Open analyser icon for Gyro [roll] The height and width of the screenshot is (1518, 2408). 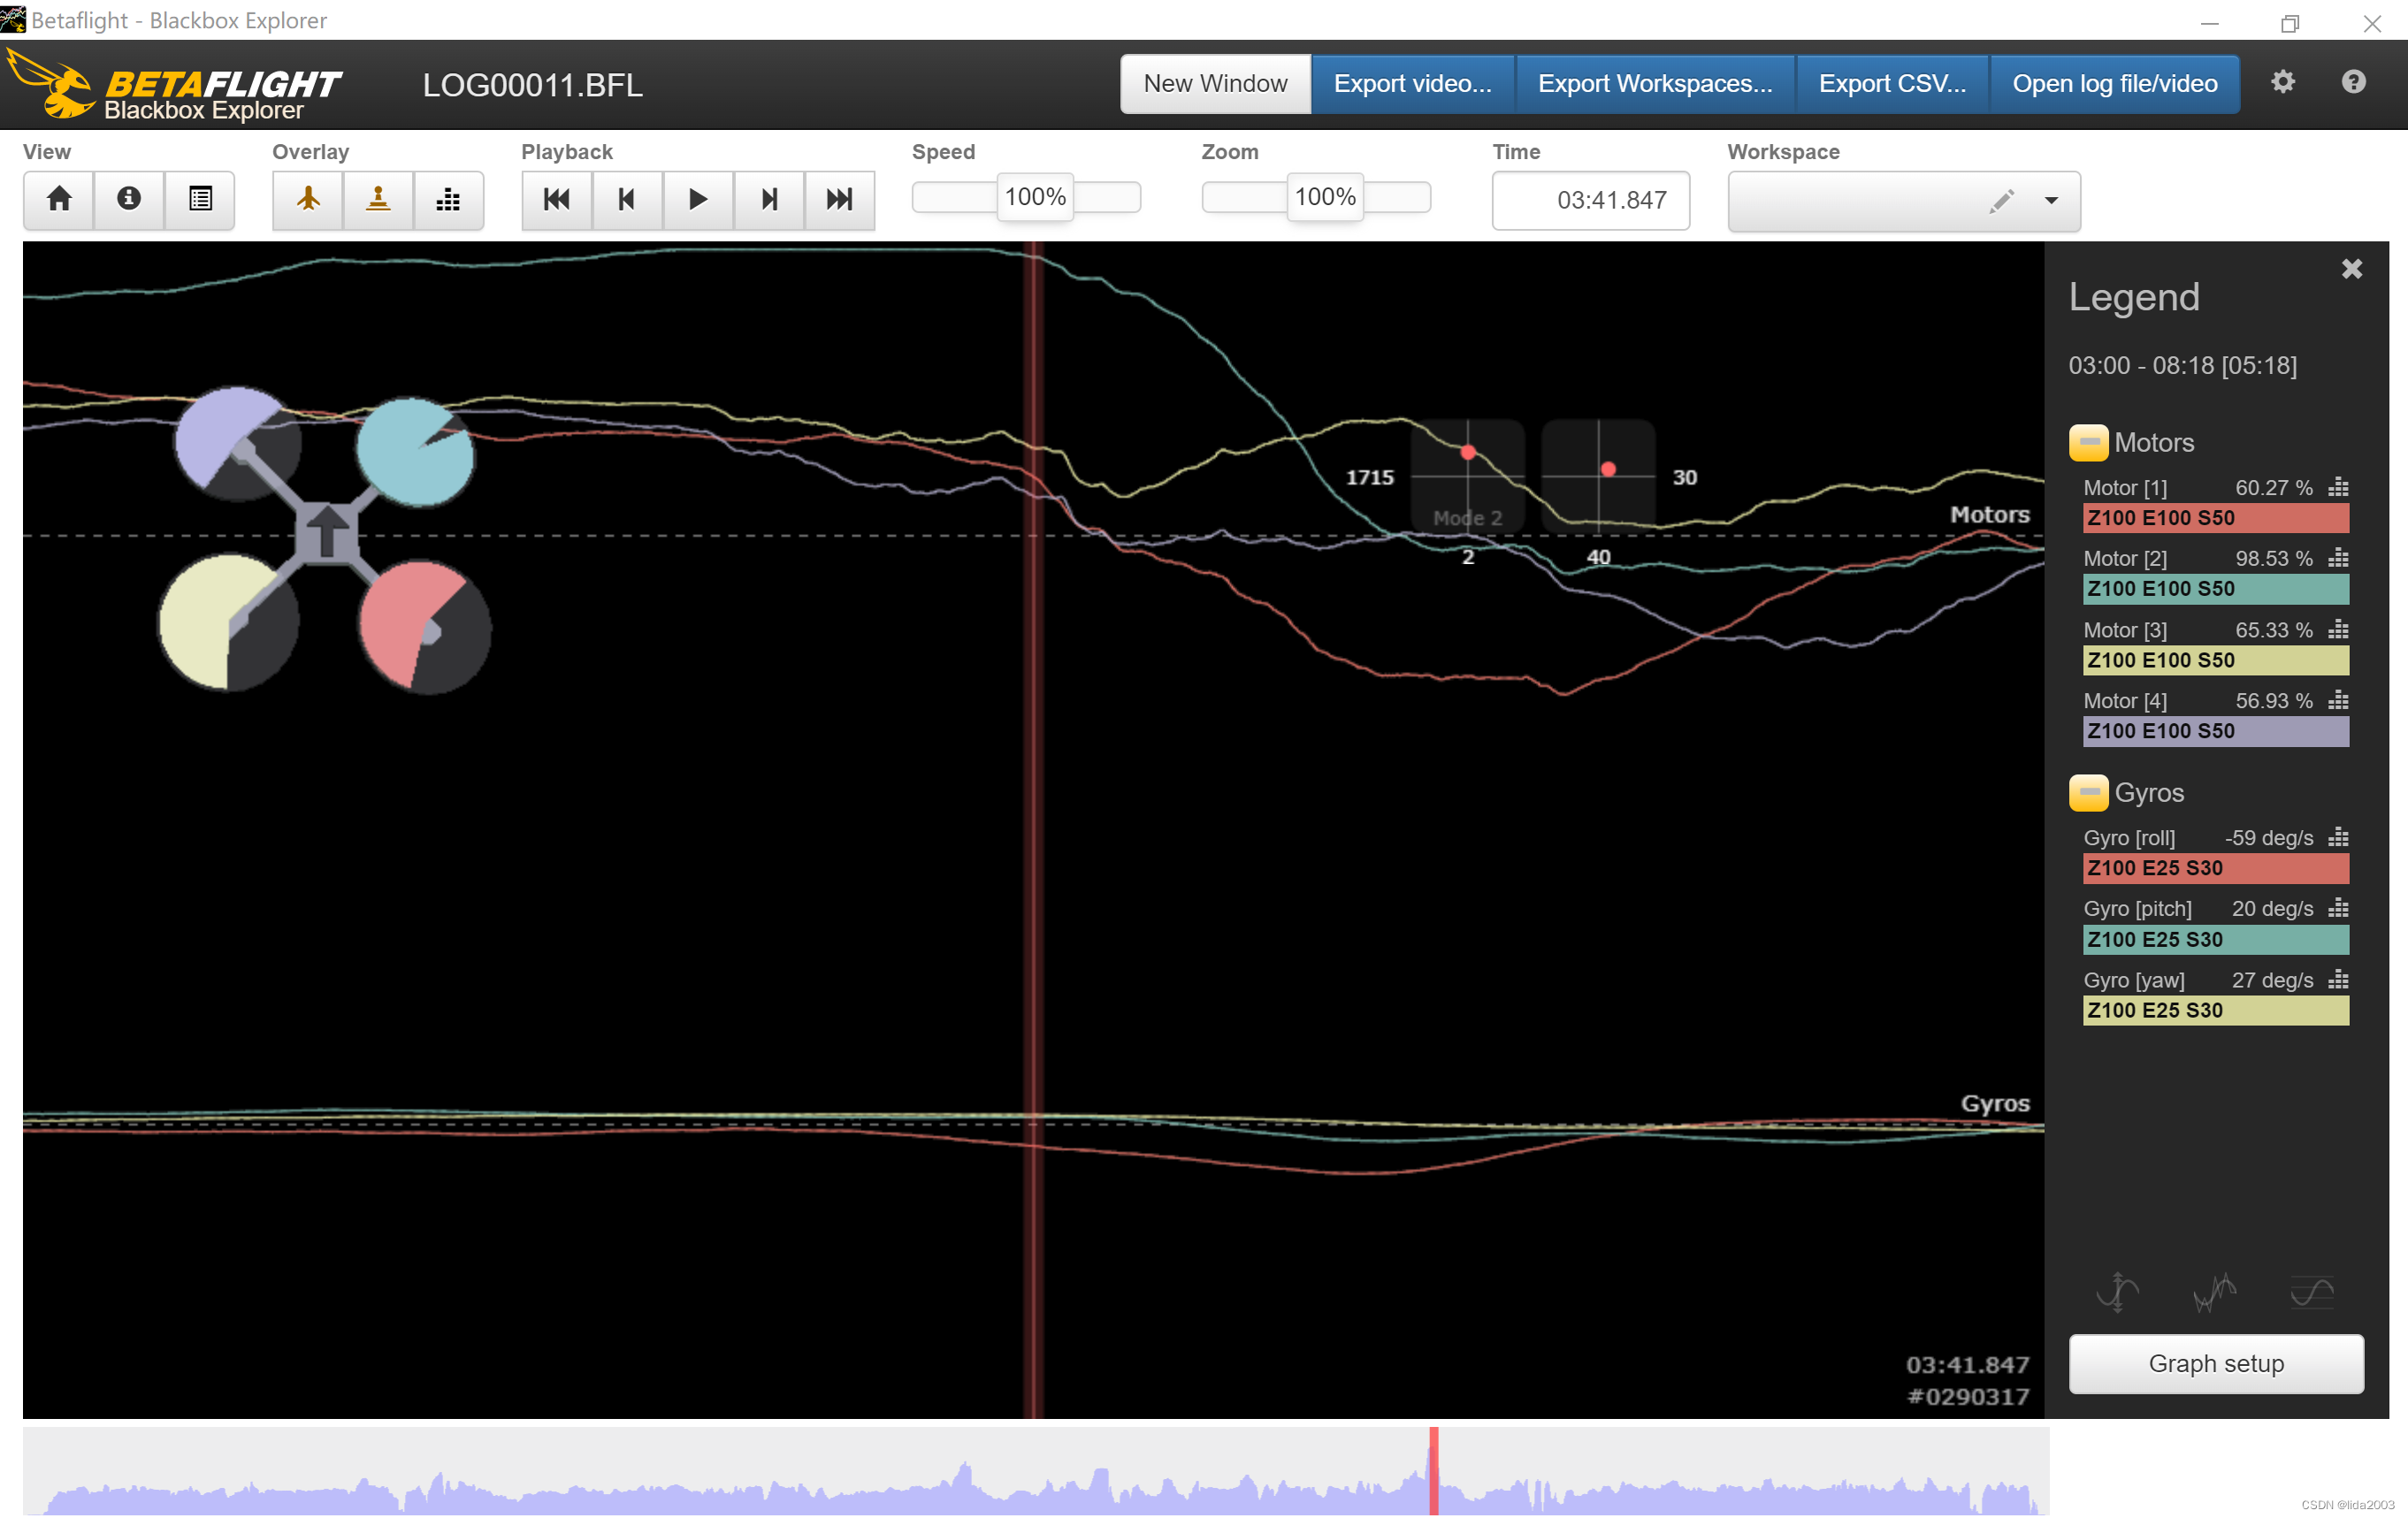click(2338, 837)
